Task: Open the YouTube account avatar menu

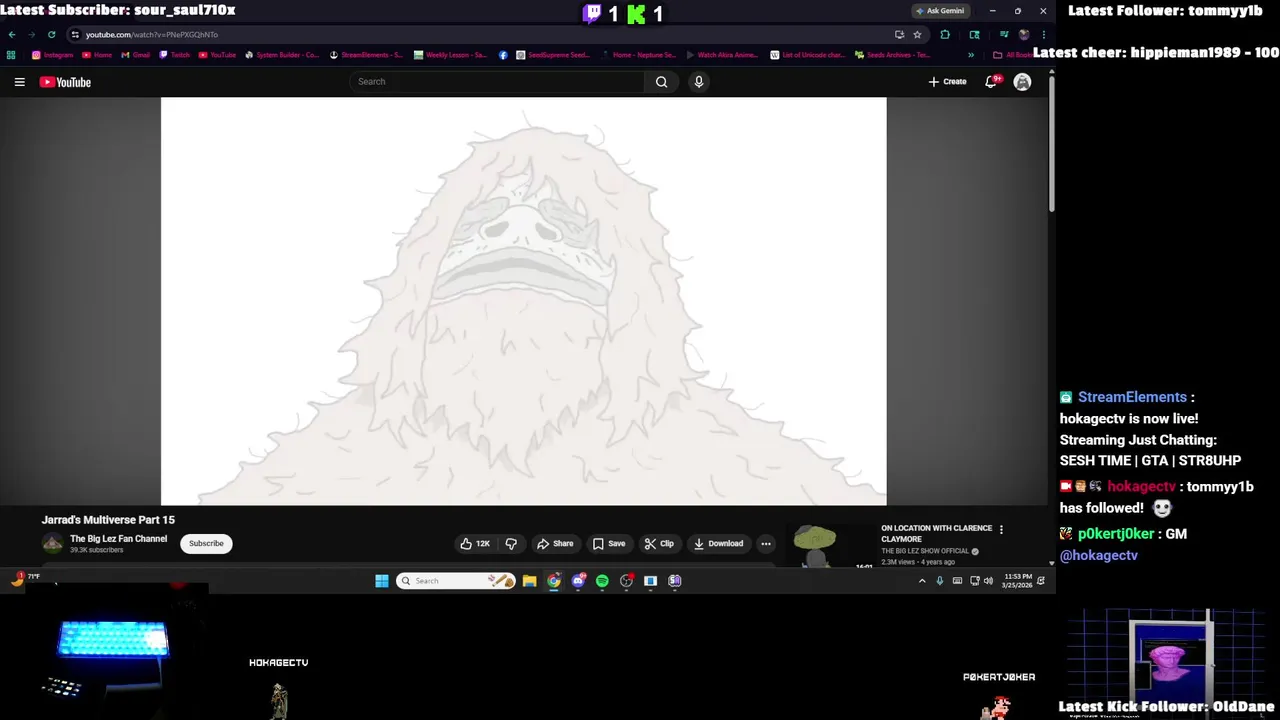Action: click(x=1022, y=82)
